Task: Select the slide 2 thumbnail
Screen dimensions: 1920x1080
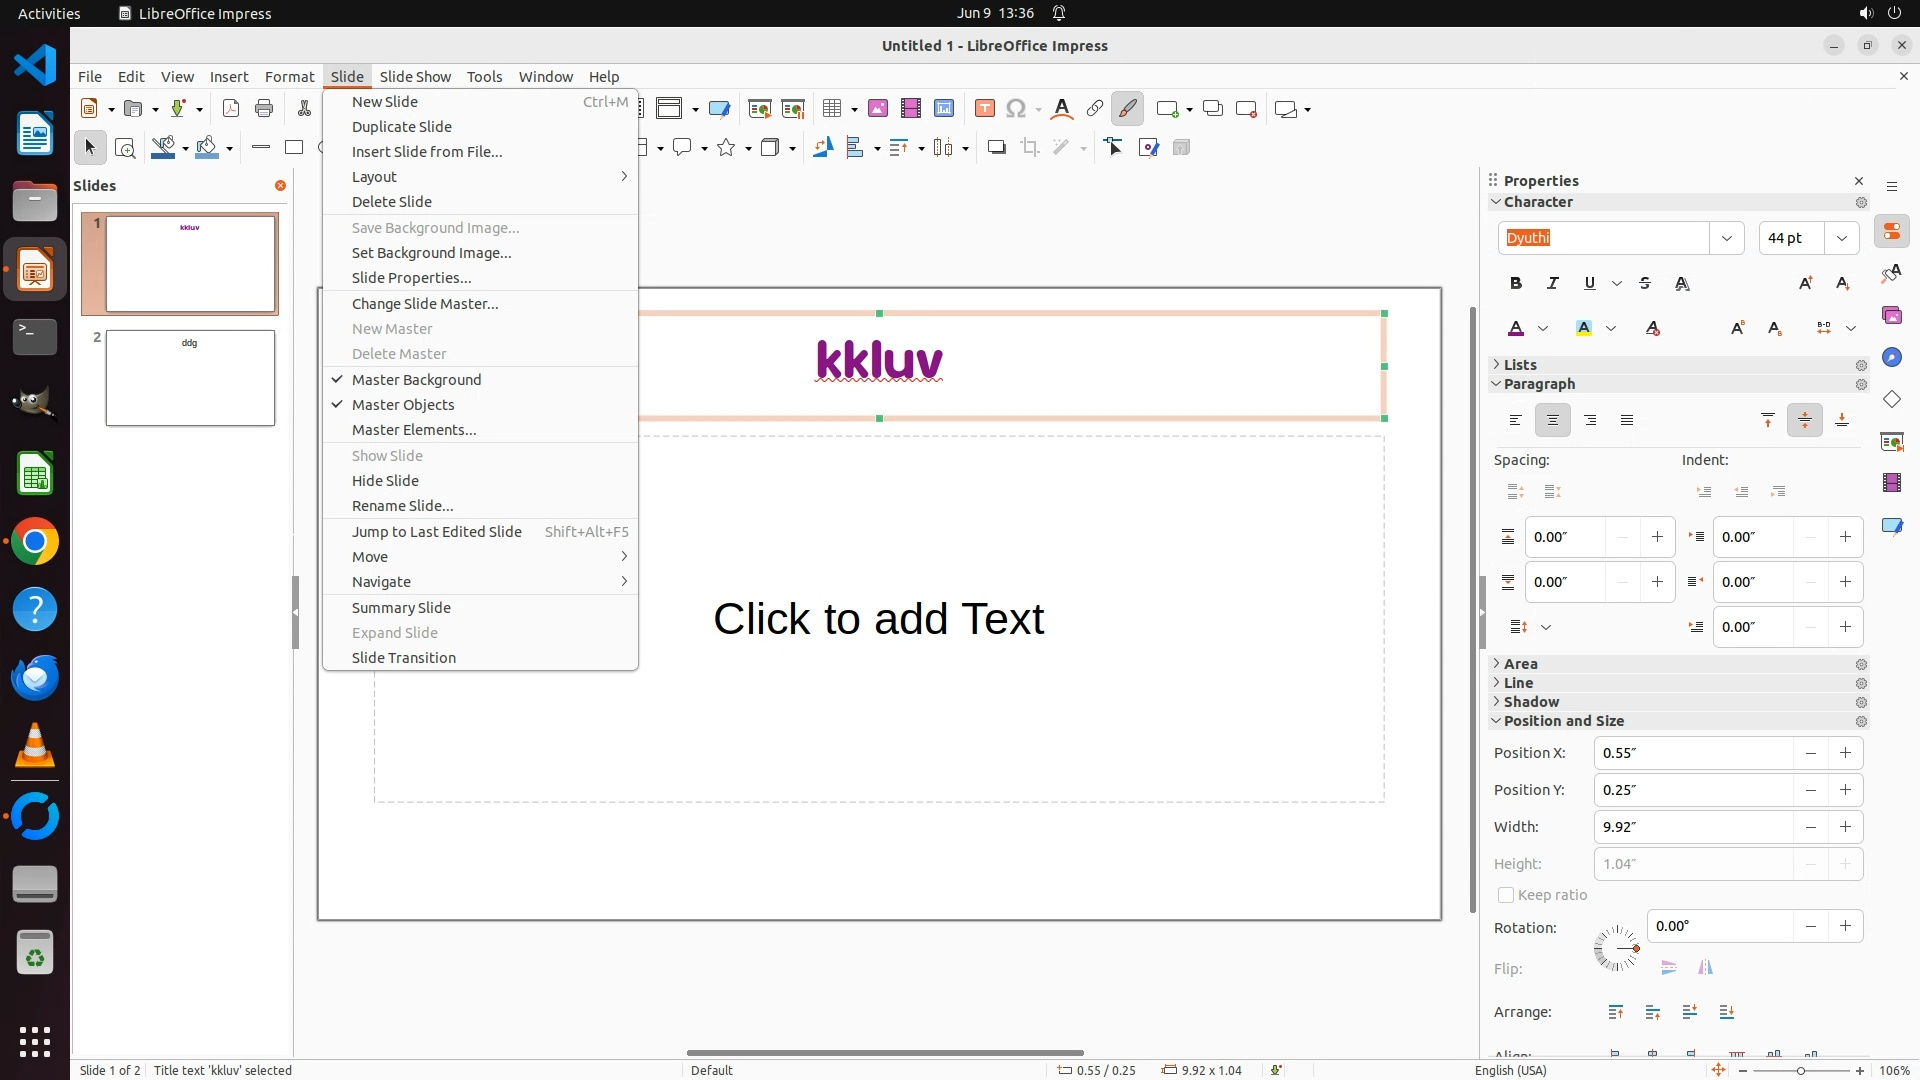Action: click(190, 378)
